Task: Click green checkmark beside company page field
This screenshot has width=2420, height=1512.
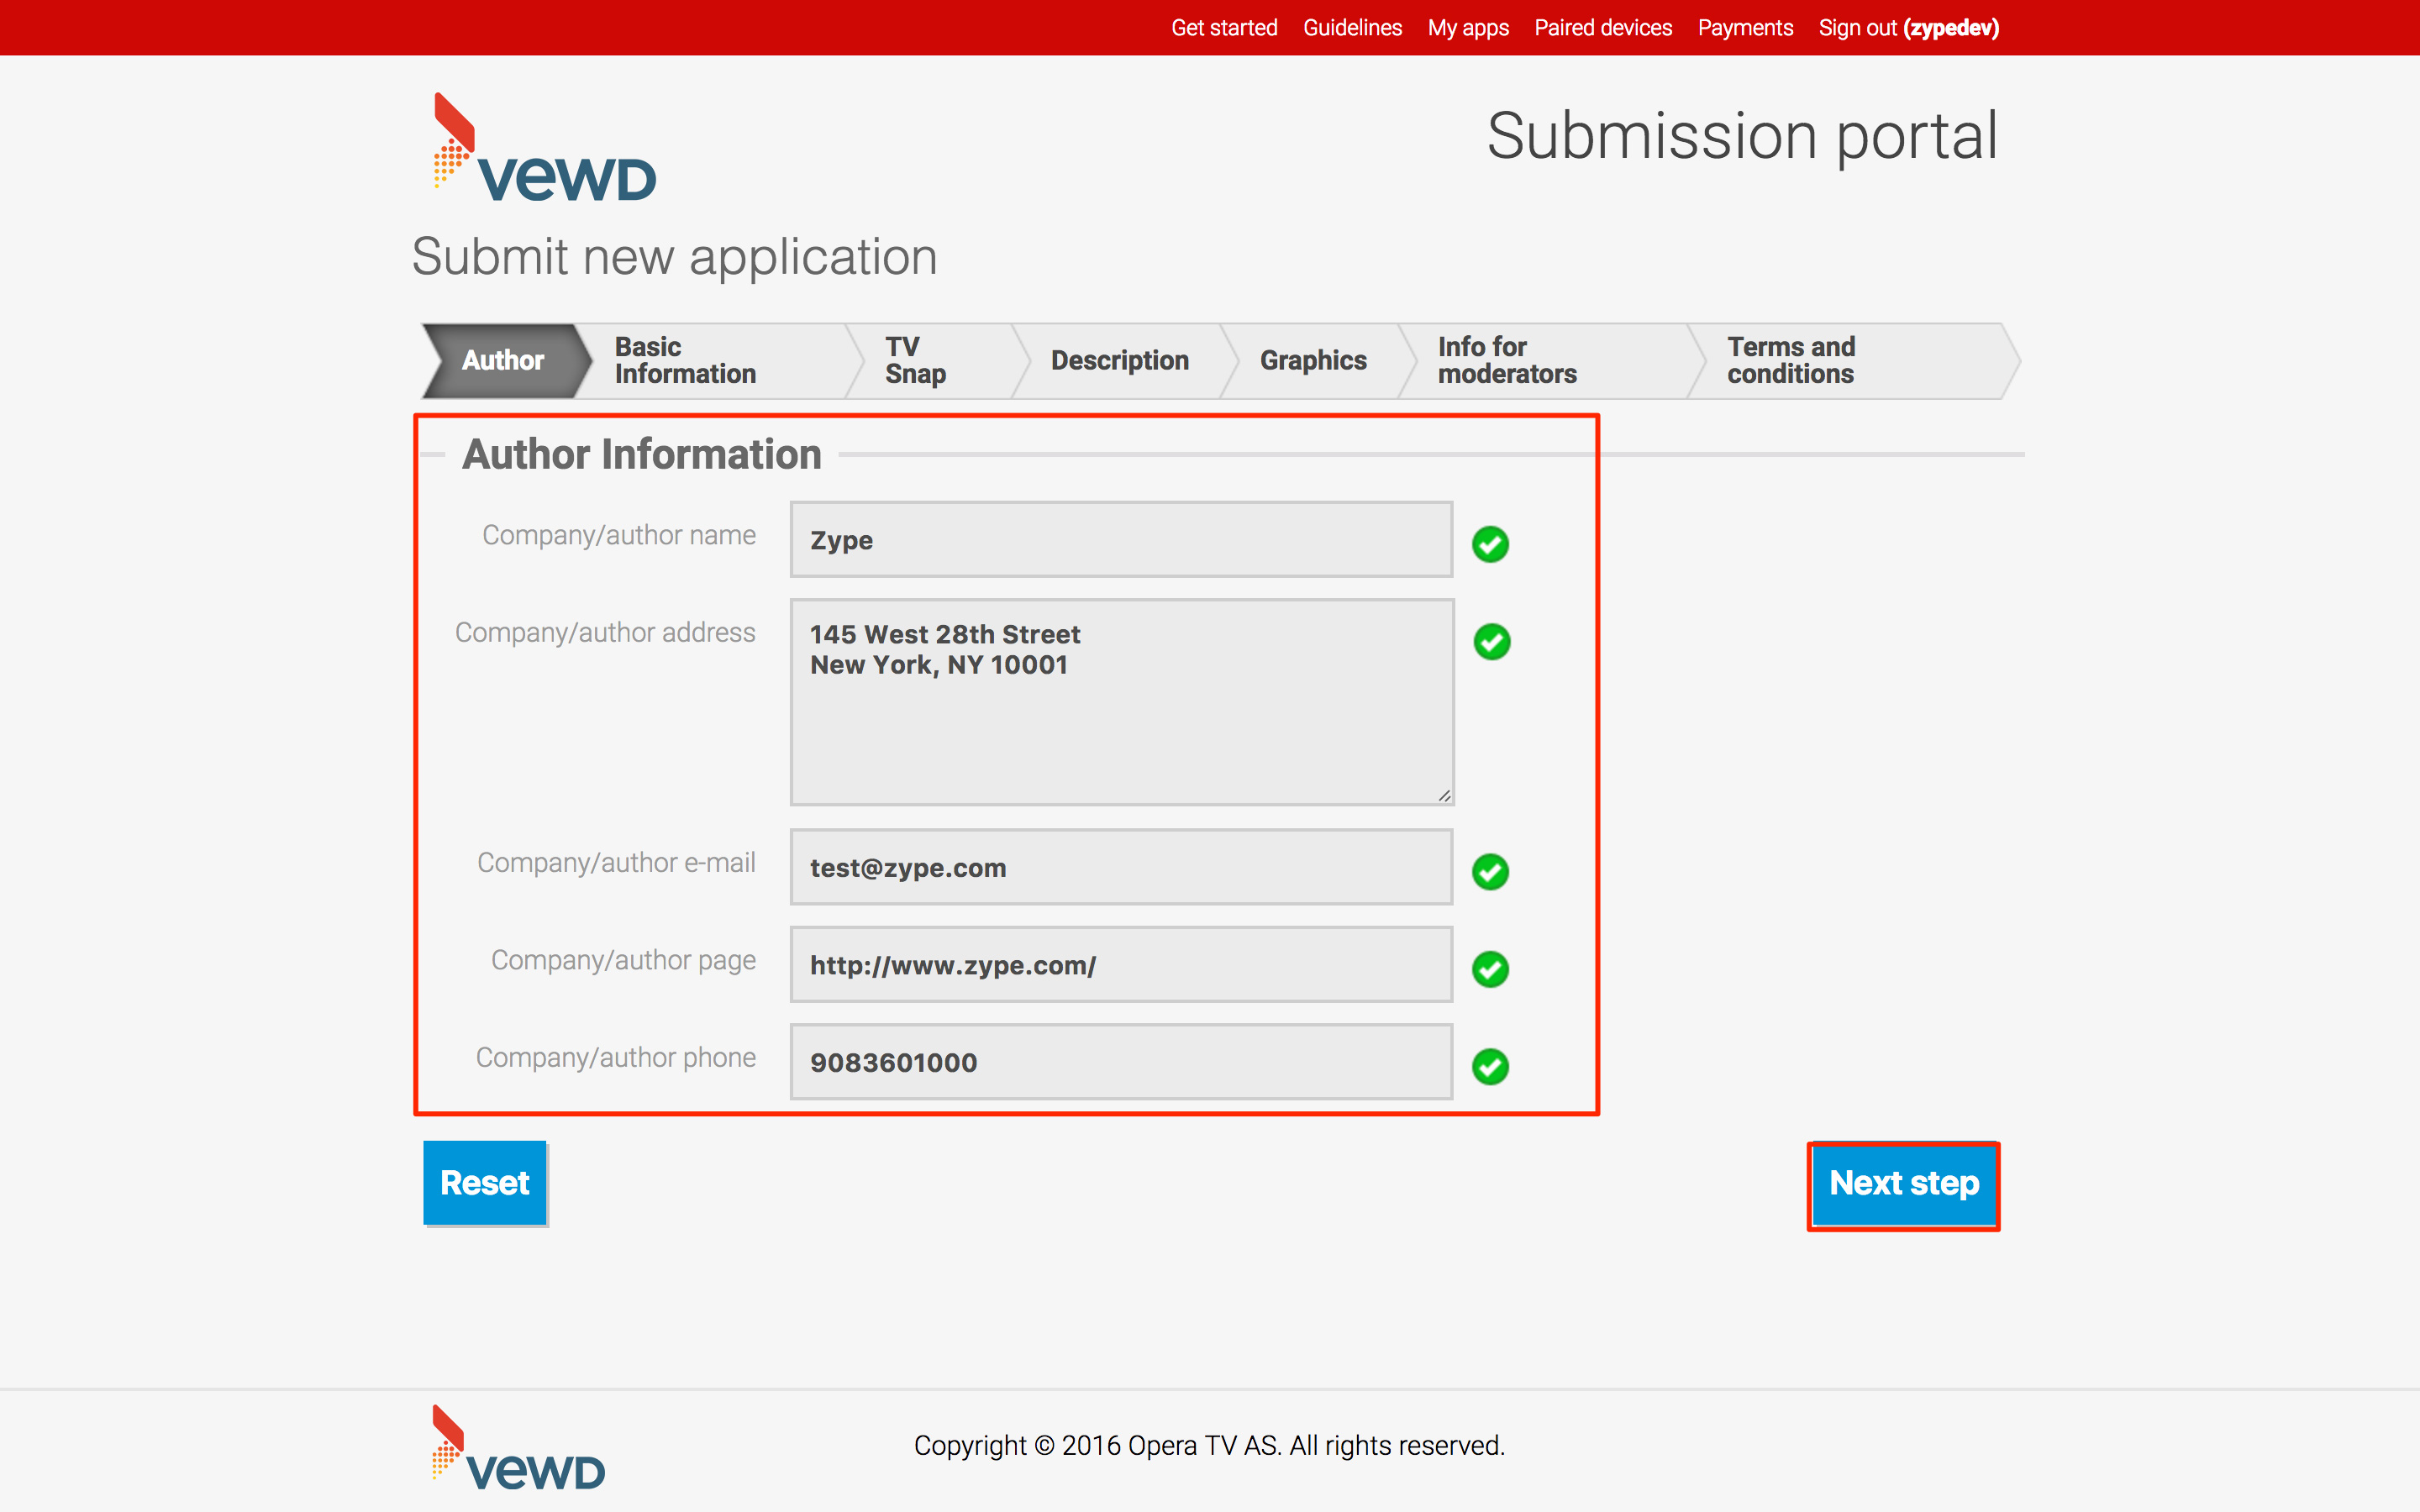Action: [1490, 969]
